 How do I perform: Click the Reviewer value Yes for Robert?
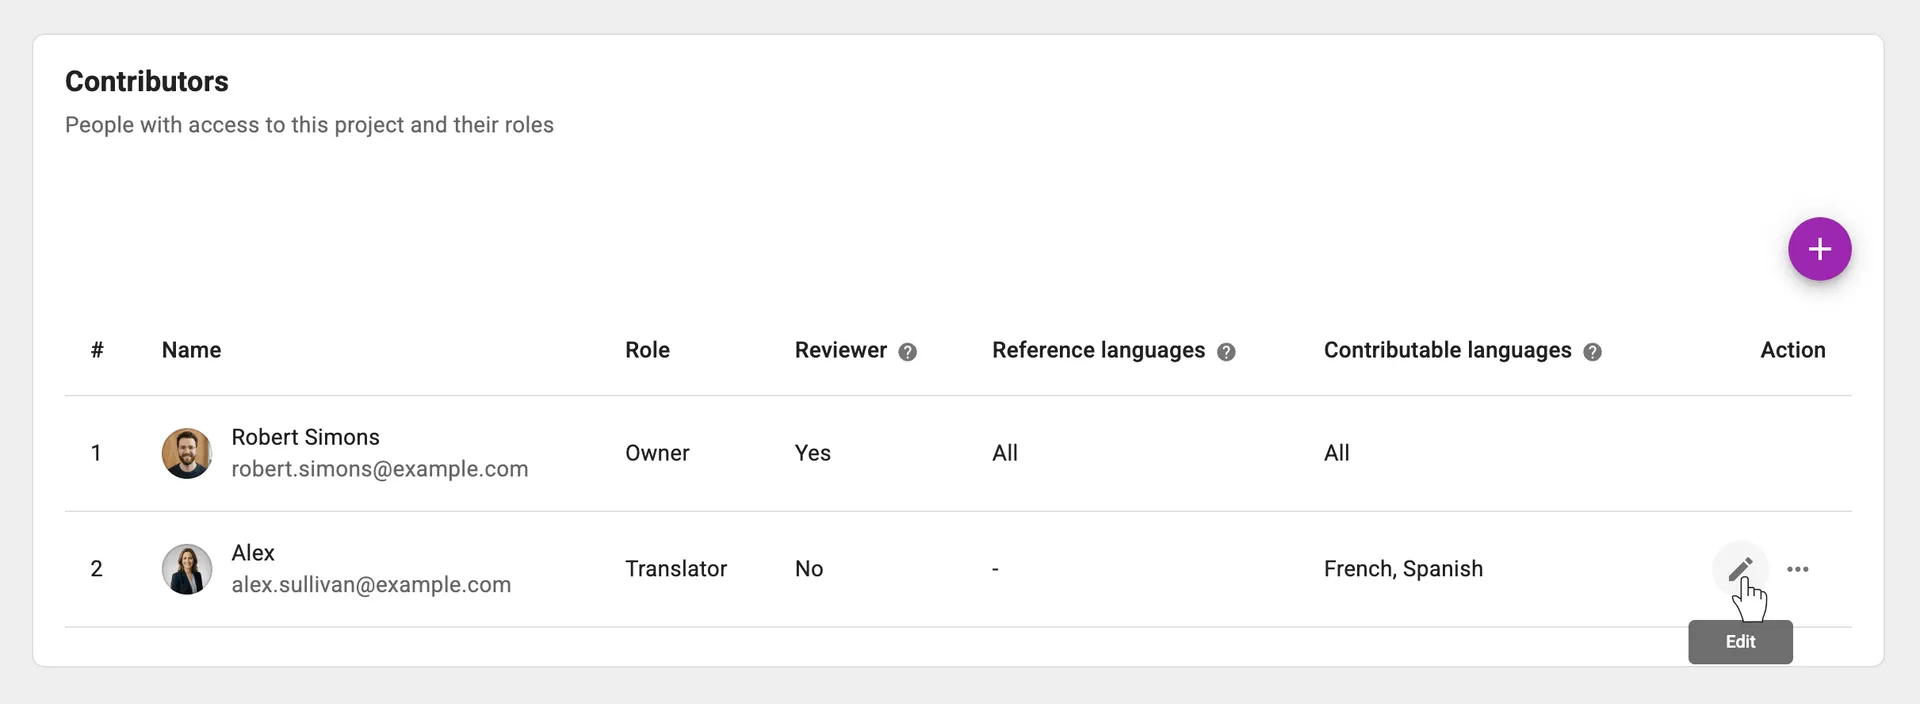(812, 453)
